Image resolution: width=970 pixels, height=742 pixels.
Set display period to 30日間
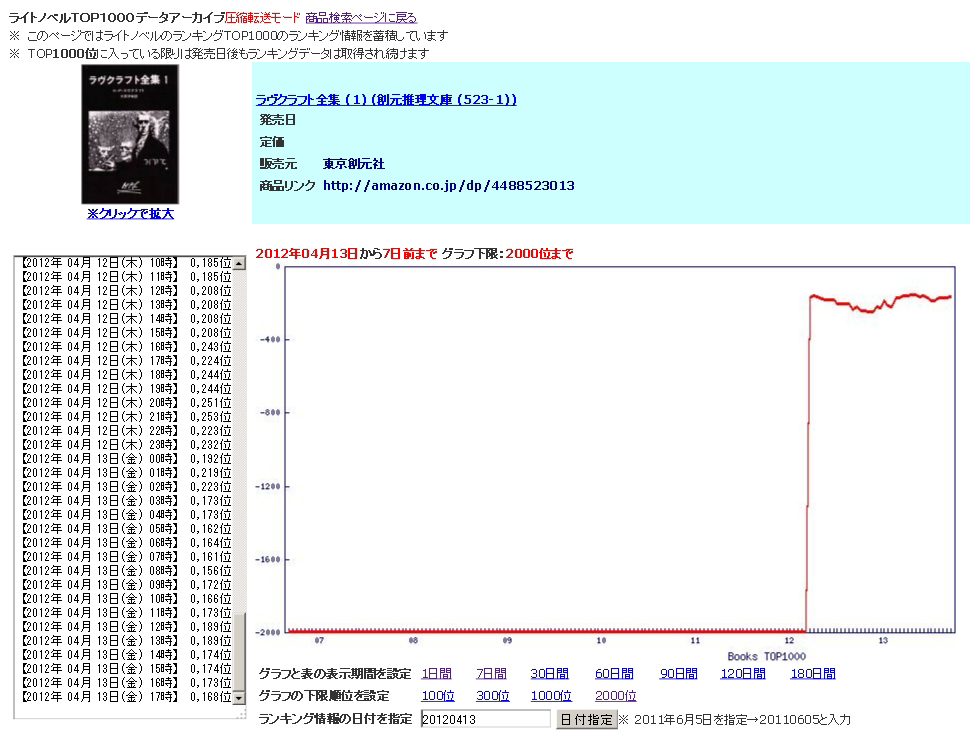(x=549, y=674)
